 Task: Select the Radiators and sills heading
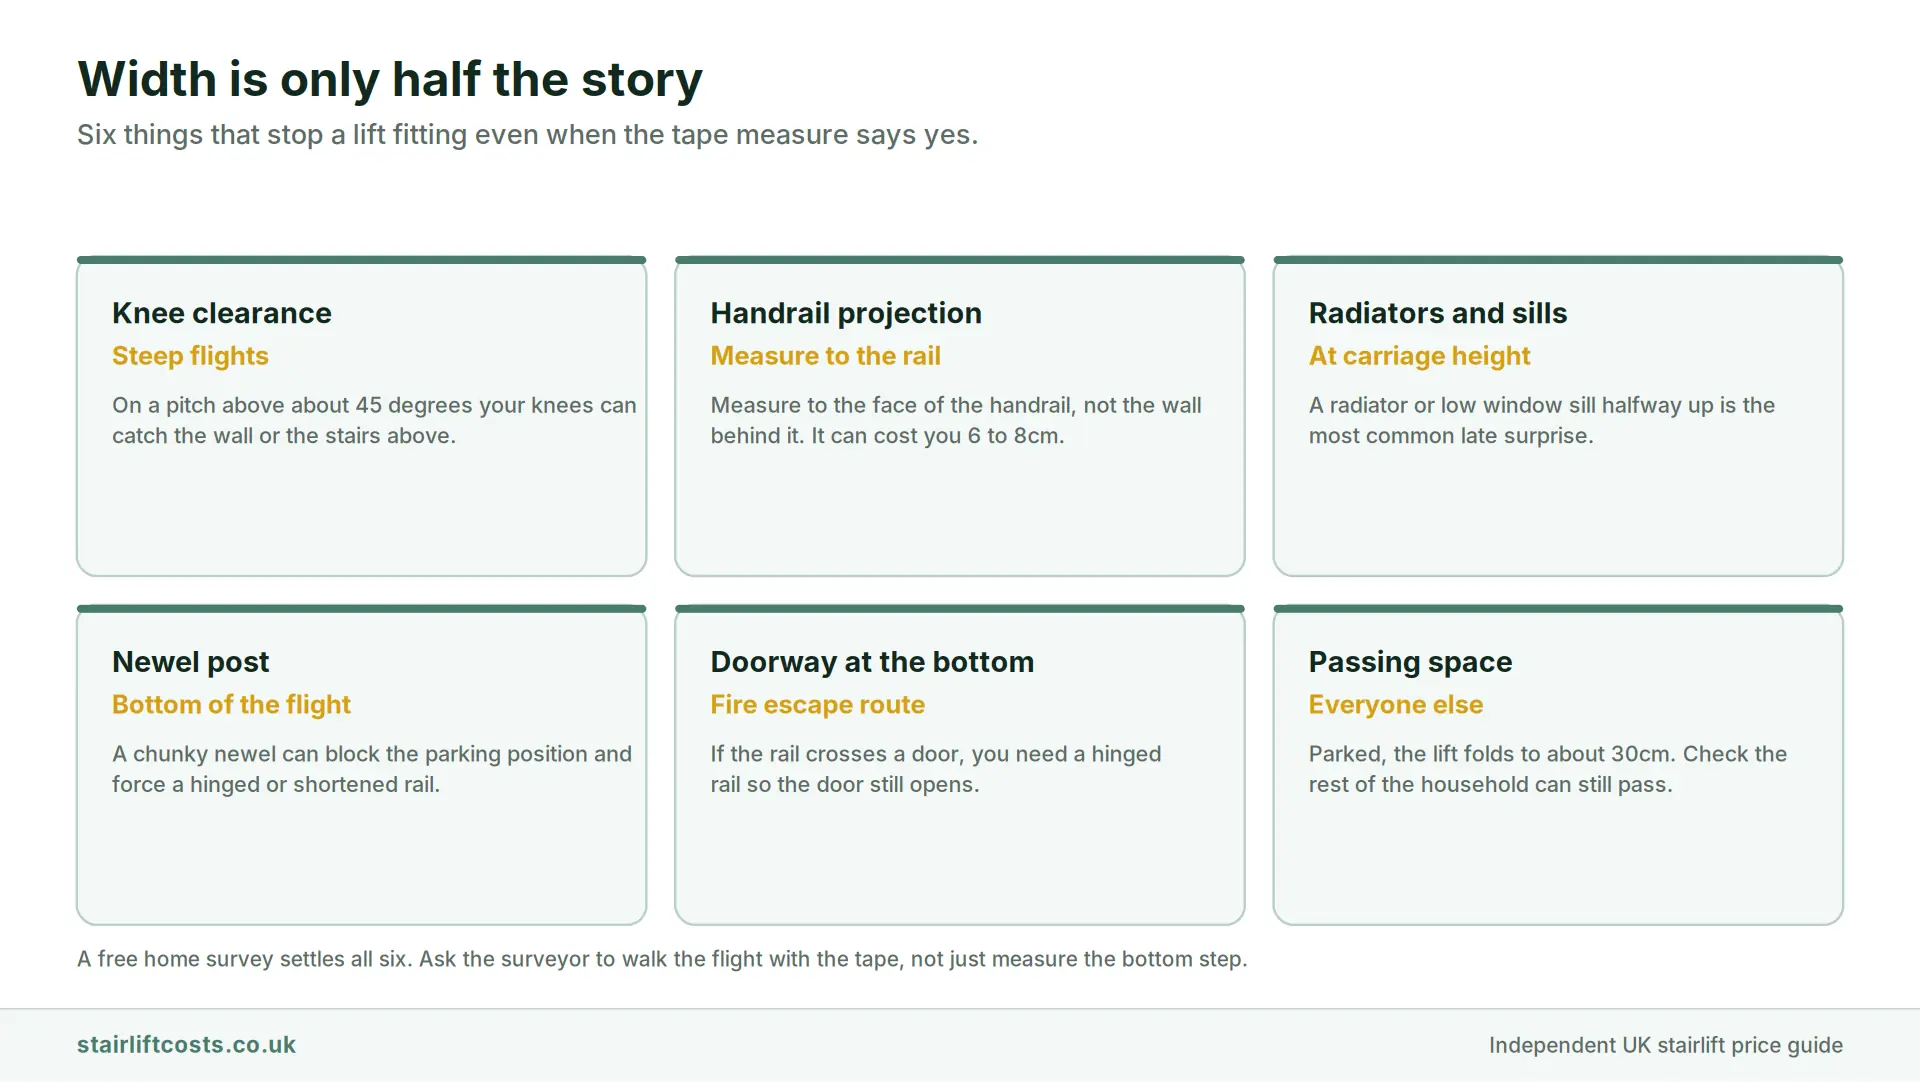tap(1437, 313)
